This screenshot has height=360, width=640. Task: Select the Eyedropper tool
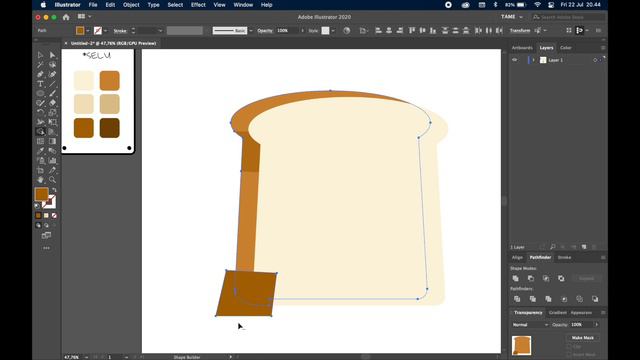[40, 151]
